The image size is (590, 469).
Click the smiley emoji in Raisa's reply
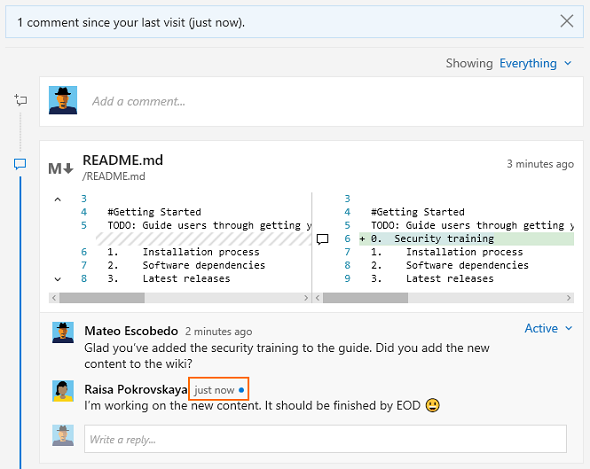(x=432, y=405)
